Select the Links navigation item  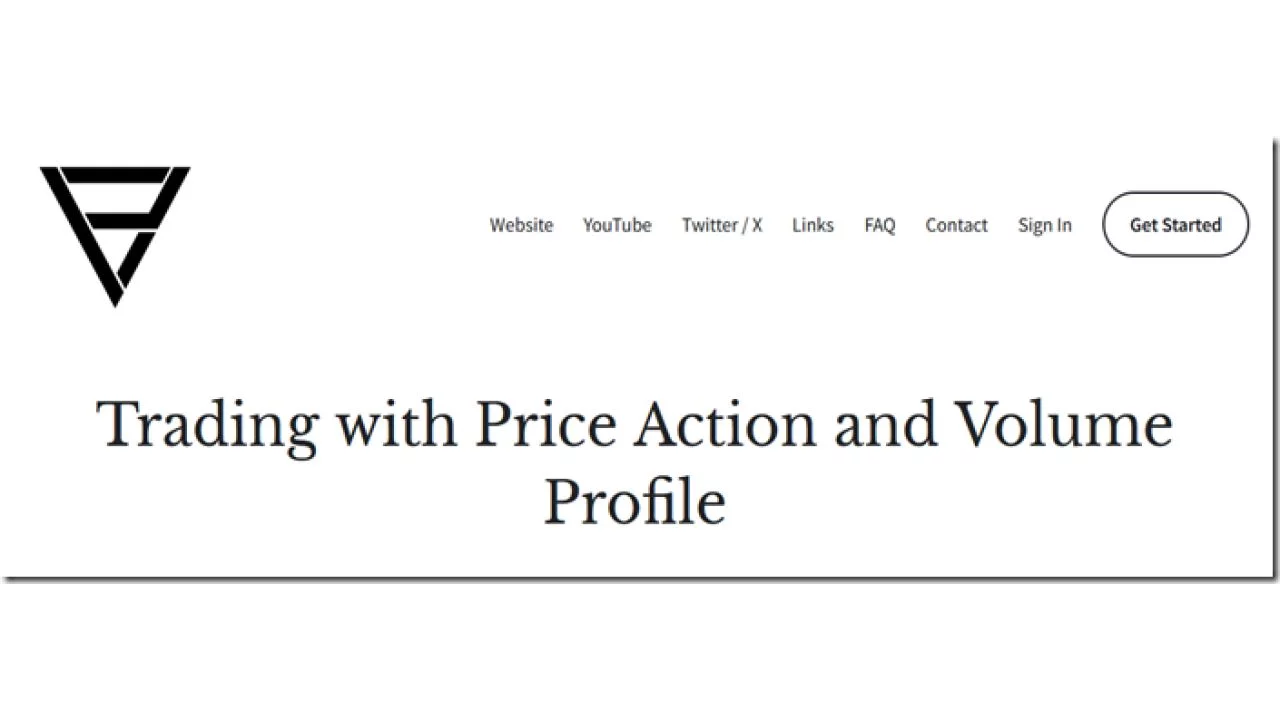pyautogui.click(x=812, y=225)
